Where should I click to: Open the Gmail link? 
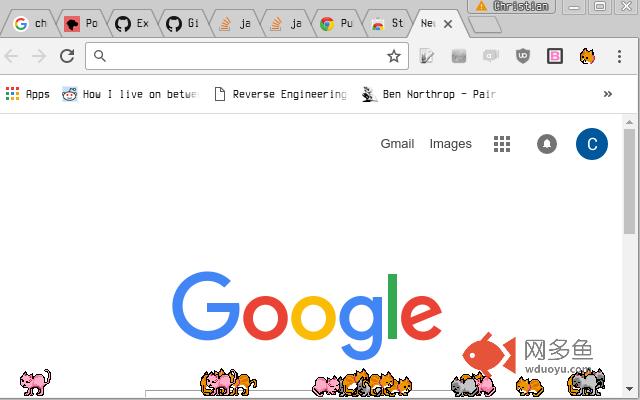pyautogui.click(x=397, y=144)
